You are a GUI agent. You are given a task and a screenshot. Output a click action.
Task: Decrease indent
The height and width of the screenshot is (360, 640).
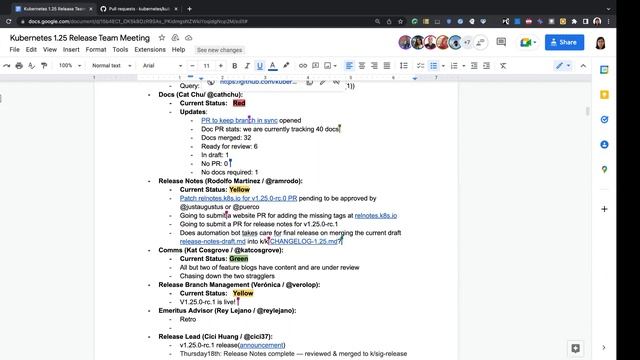coord(474,66)
